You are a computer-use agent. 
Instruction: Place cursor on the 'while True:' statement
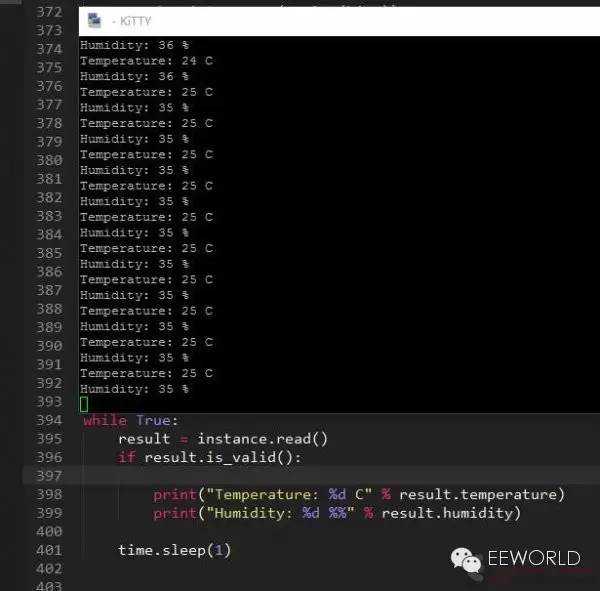click(131, 420)
